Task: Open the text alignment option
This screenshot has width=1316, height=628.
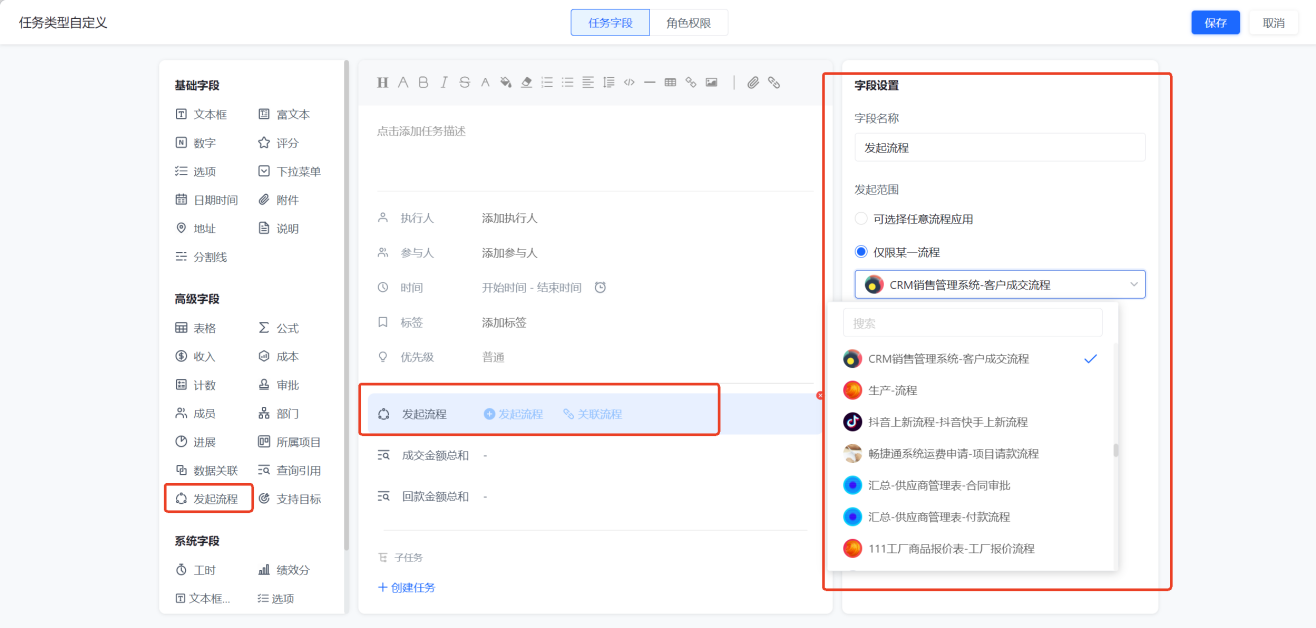Action: coord(588,83)
